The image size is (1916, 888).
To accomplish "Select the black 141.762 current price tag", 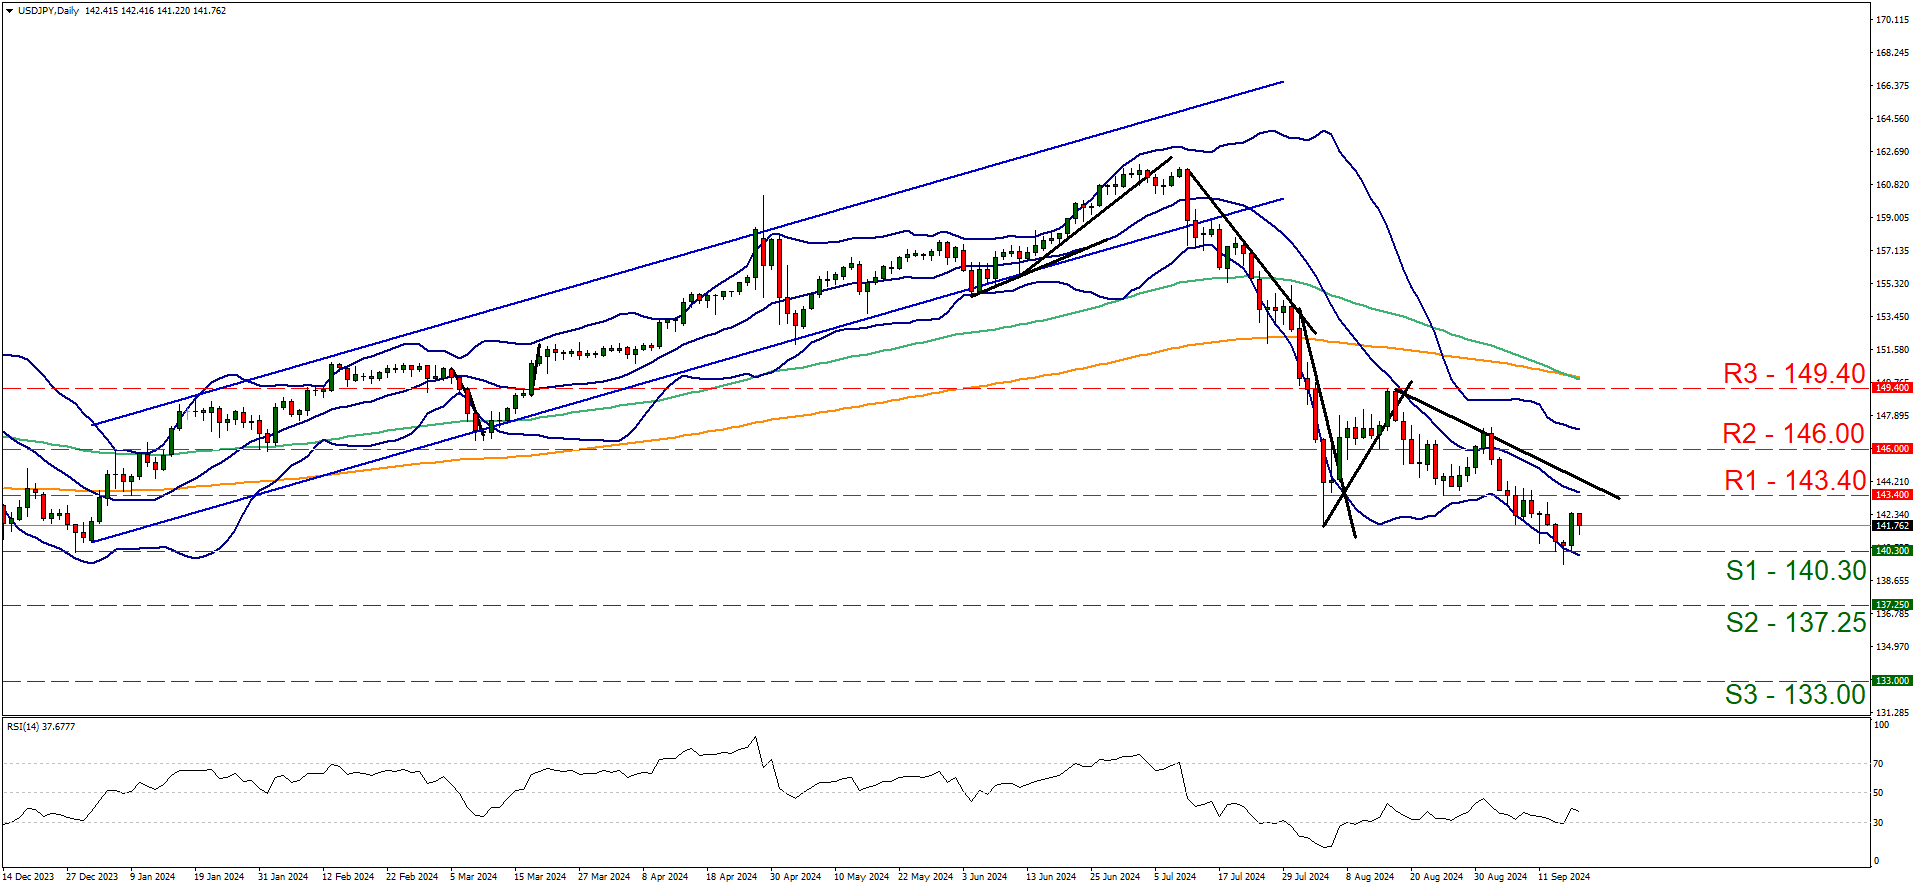I will (1892, 526).
